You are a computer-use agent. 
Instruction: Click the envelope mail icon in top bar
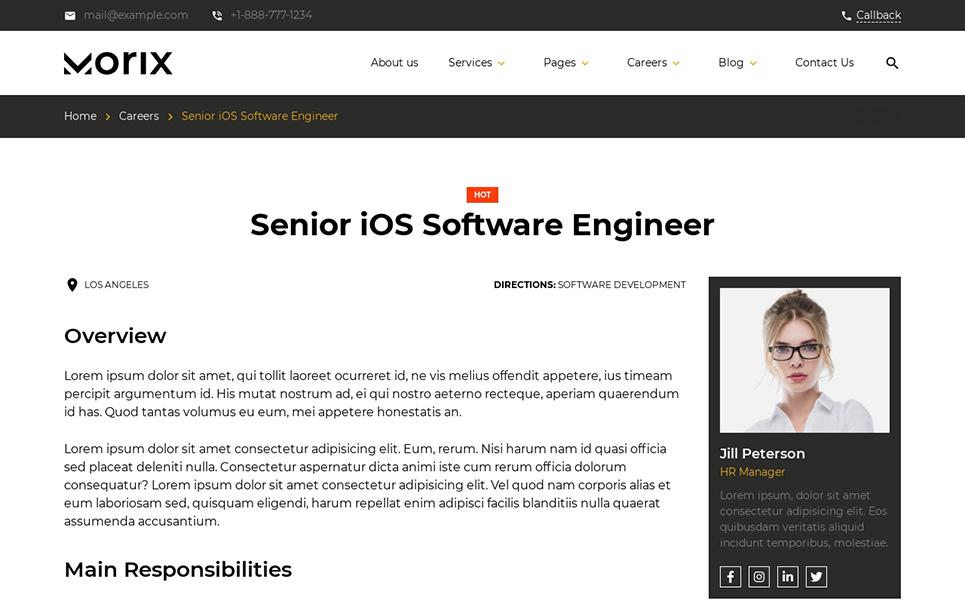click(70, 15)
